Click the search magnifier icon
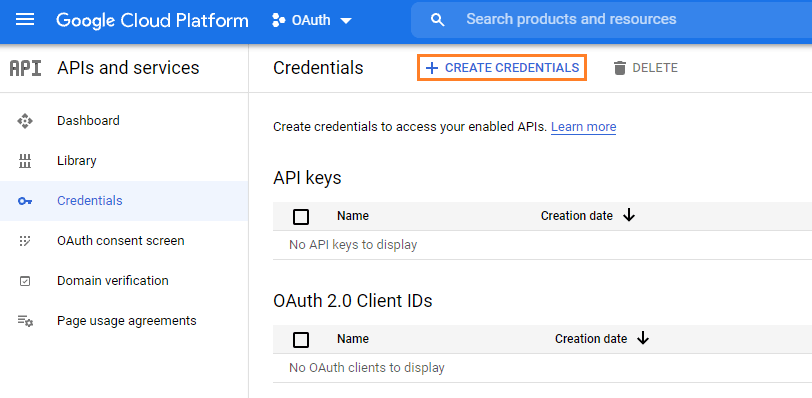Image resolution: width=812 pixels, height=398 pixels. tap(438, 20)
